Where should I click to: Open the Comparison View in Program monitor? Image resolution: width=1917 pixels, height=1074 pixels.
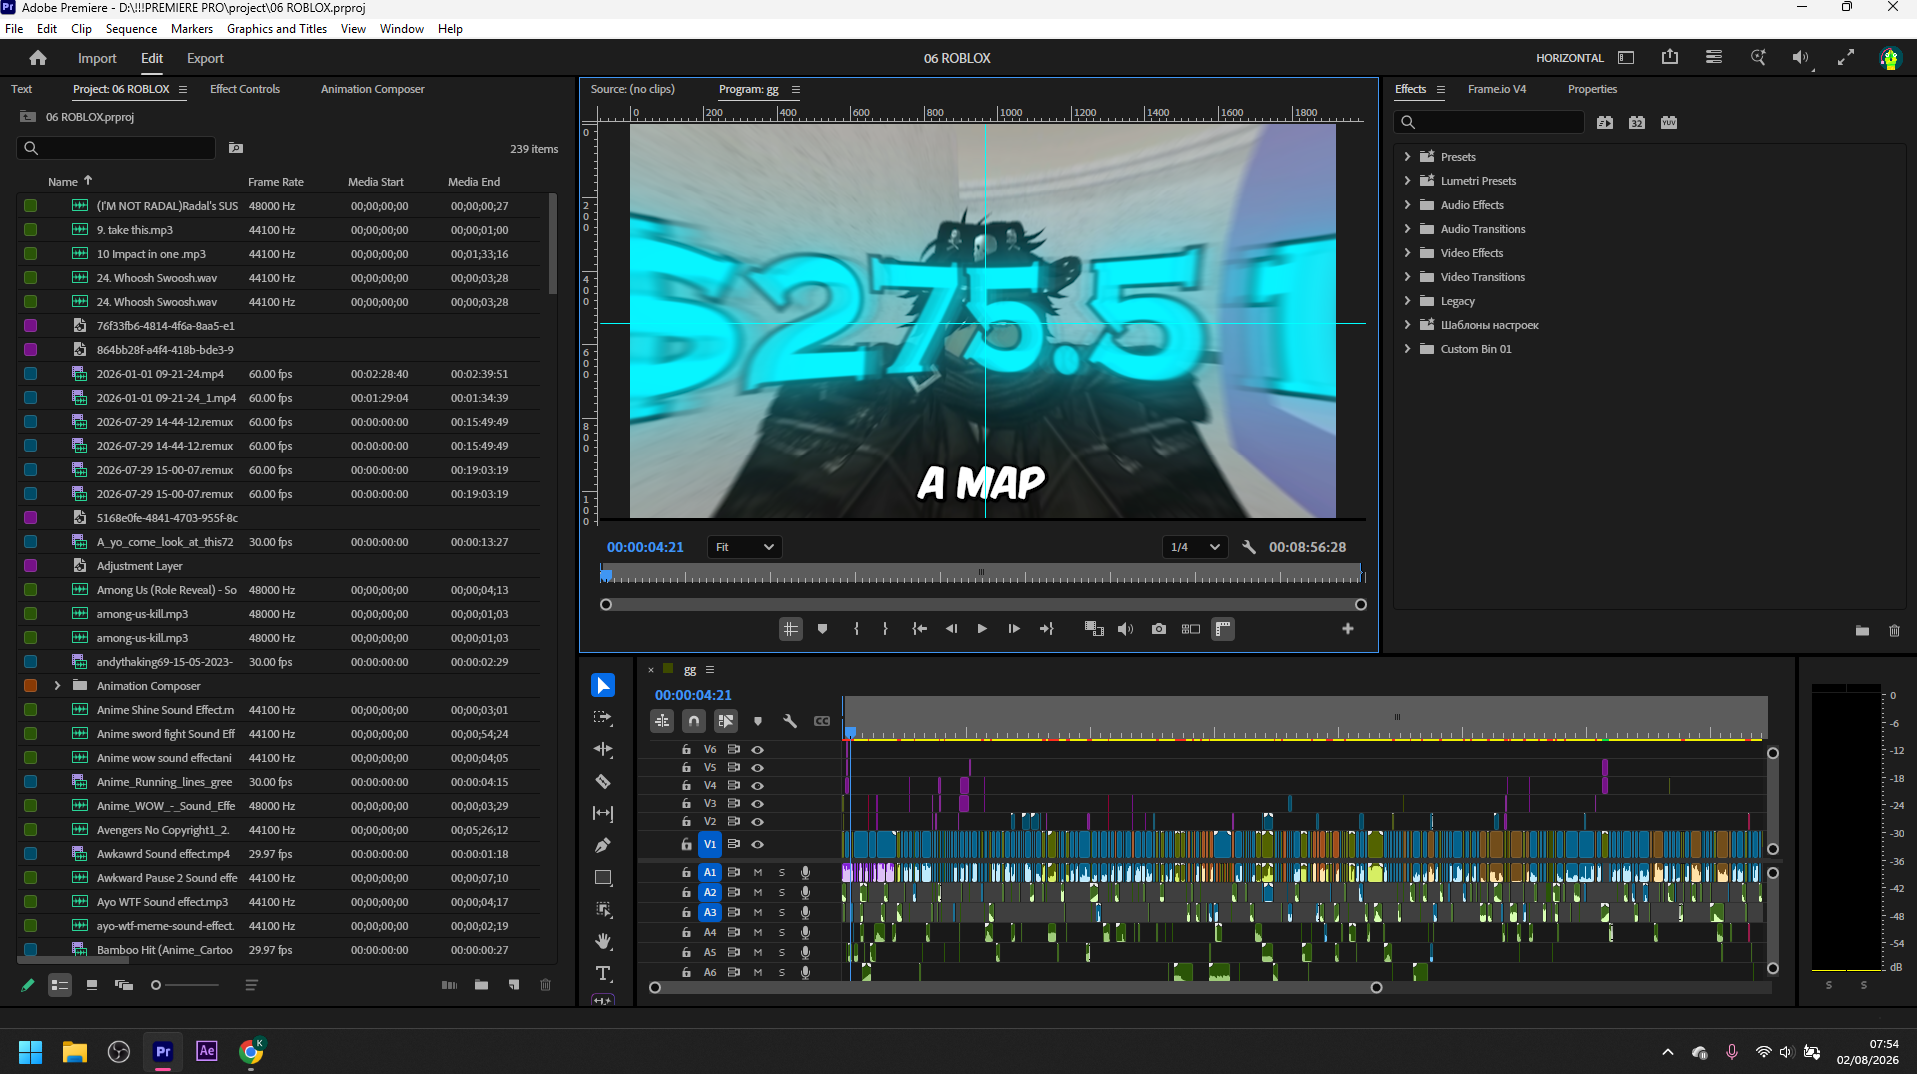point(1190,629)
